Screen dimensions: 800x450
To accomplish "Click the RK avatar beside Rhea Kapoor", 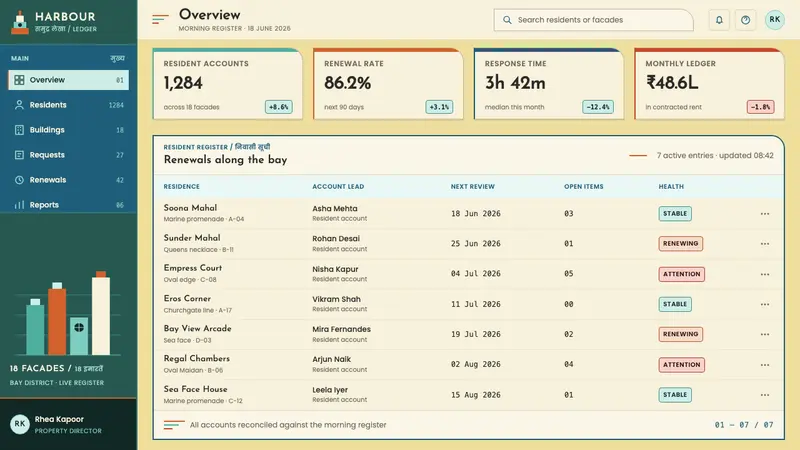I will 20,424.
